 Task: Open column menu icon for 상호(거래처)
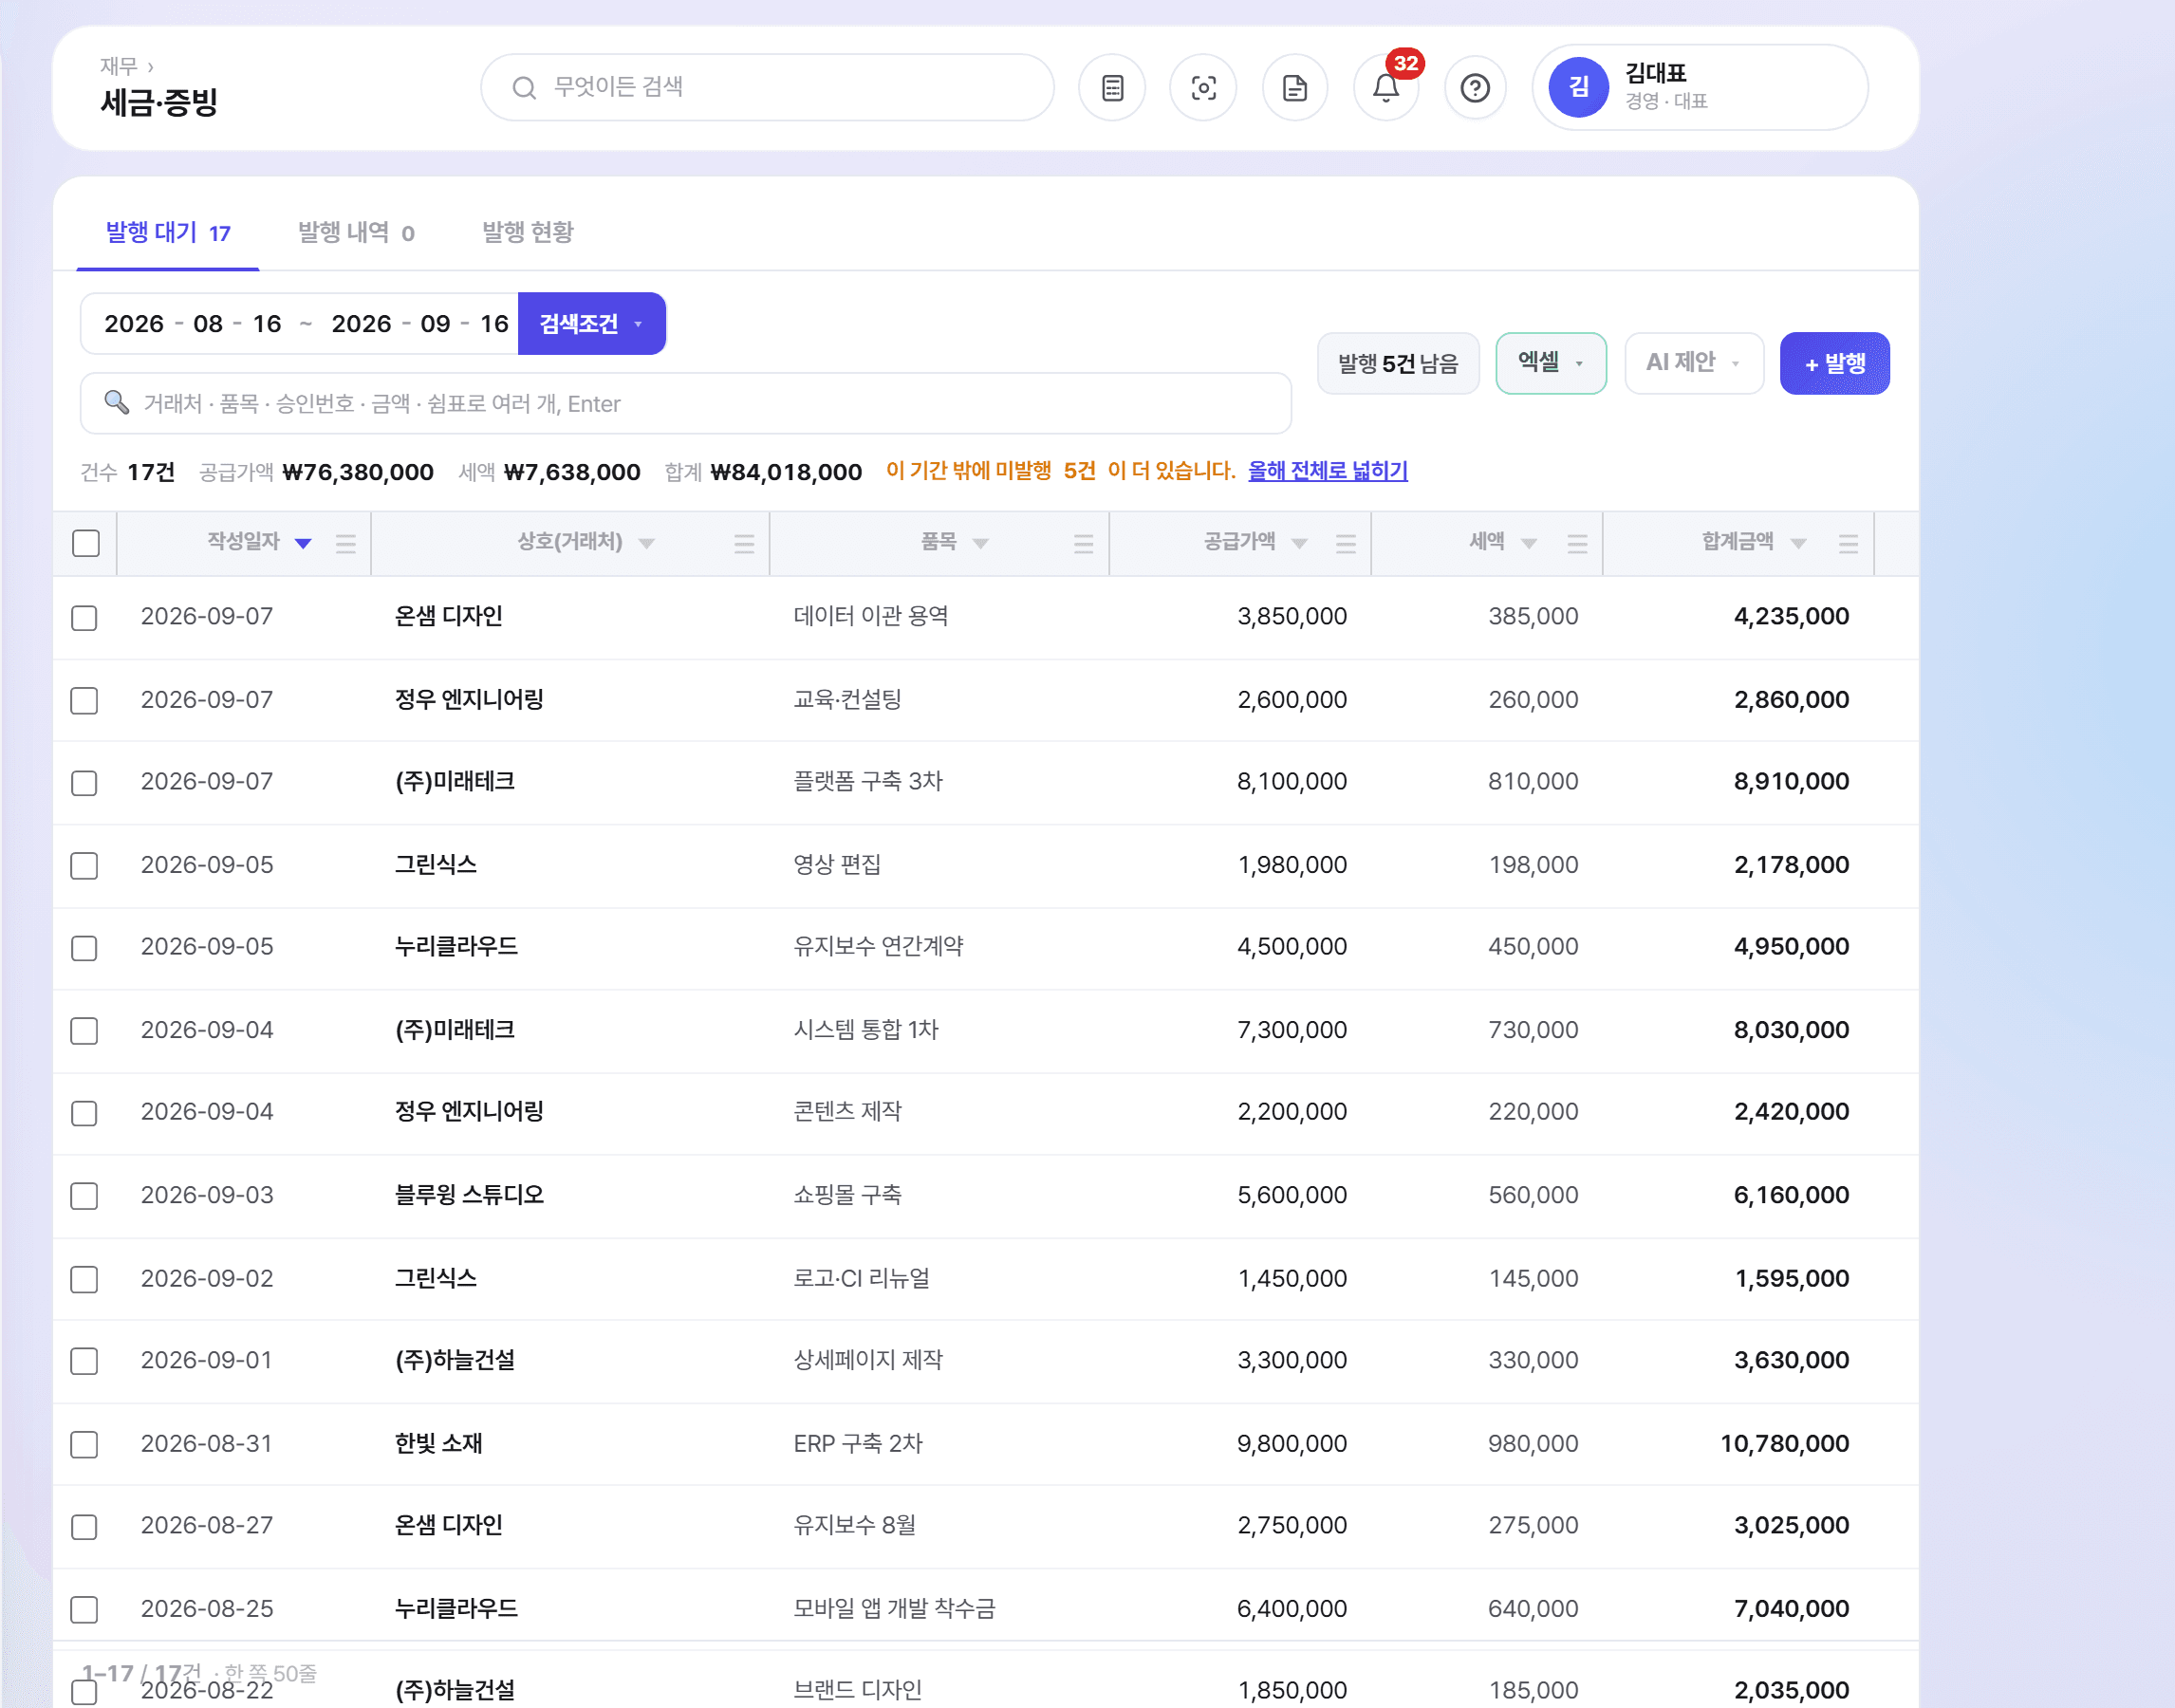[x=744, y=543]
